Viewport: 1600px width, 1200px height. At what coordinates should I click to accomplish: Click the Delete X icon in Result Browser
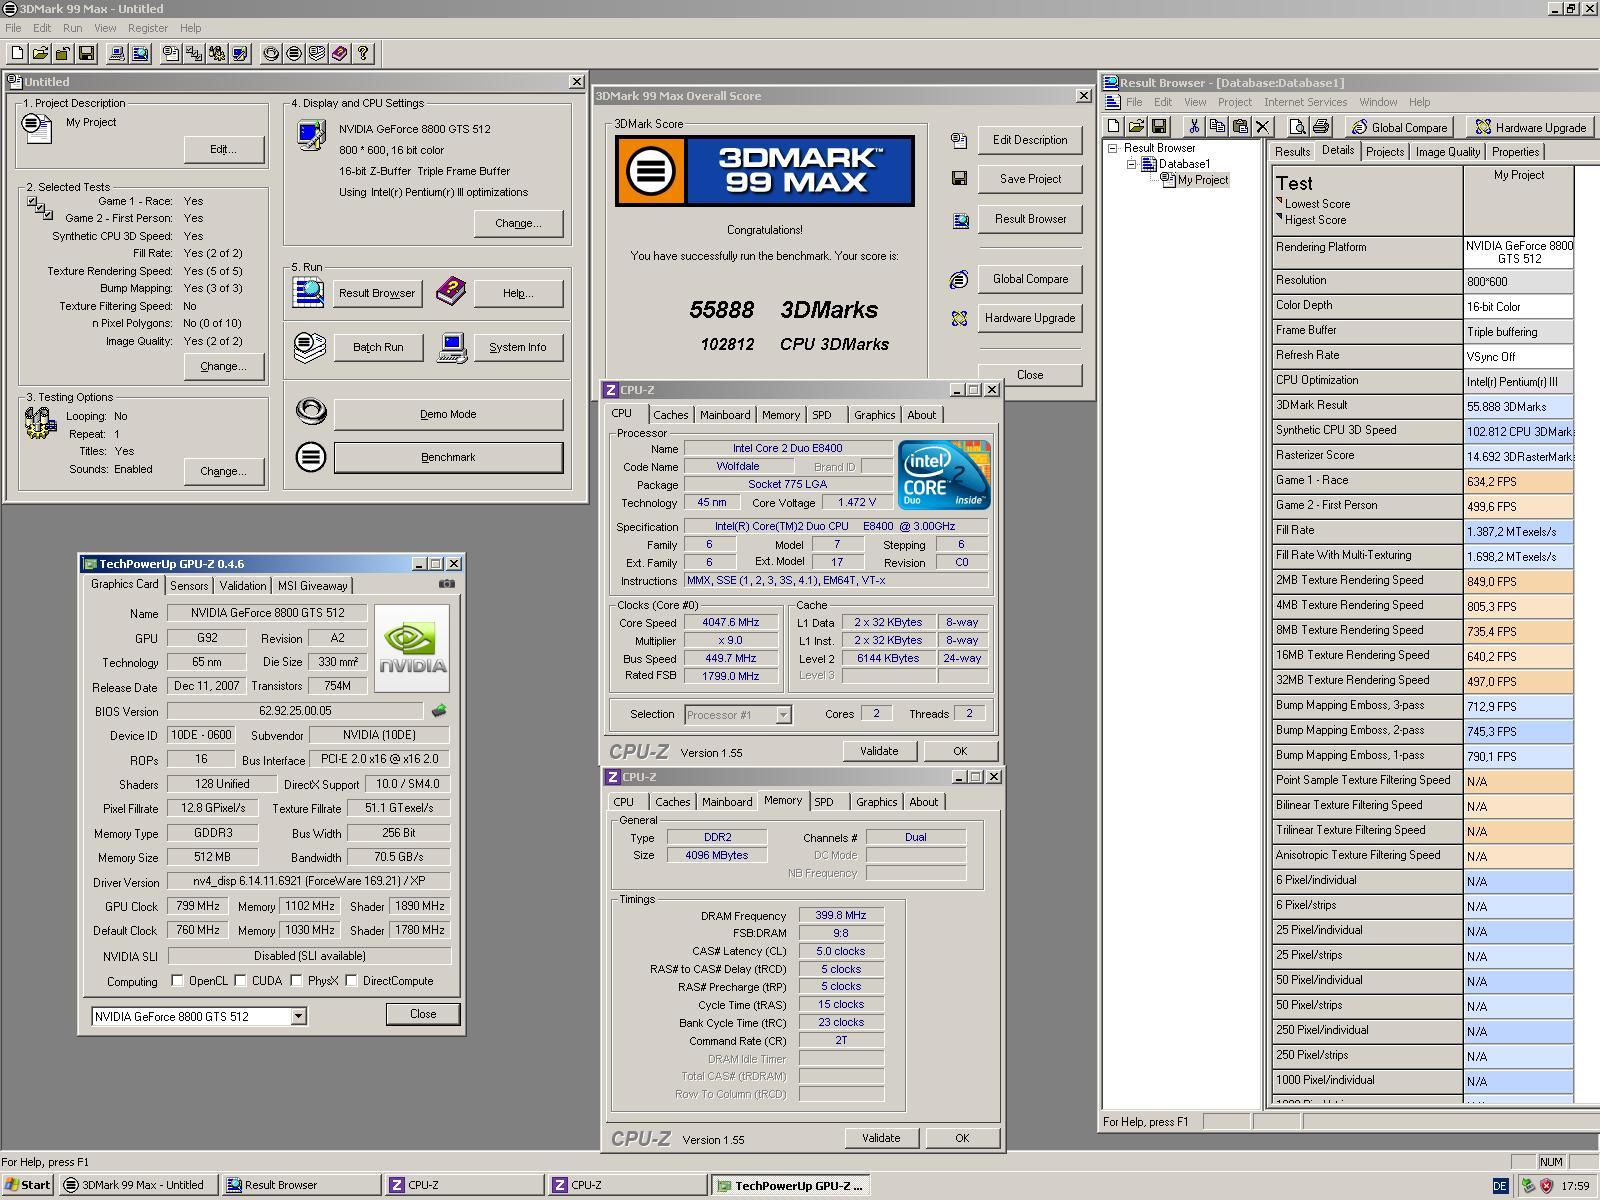tap(1263, 127)
